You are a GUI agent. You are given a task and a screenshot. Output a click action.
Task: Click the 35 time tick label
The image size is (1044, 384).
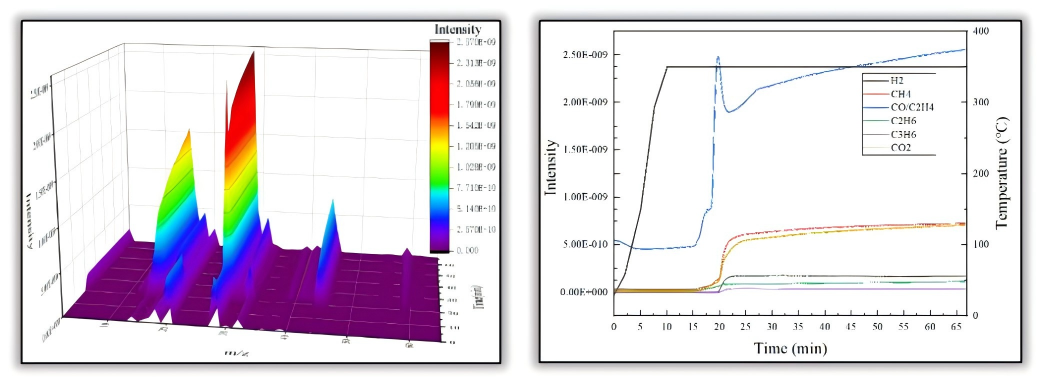coord(798,327)
